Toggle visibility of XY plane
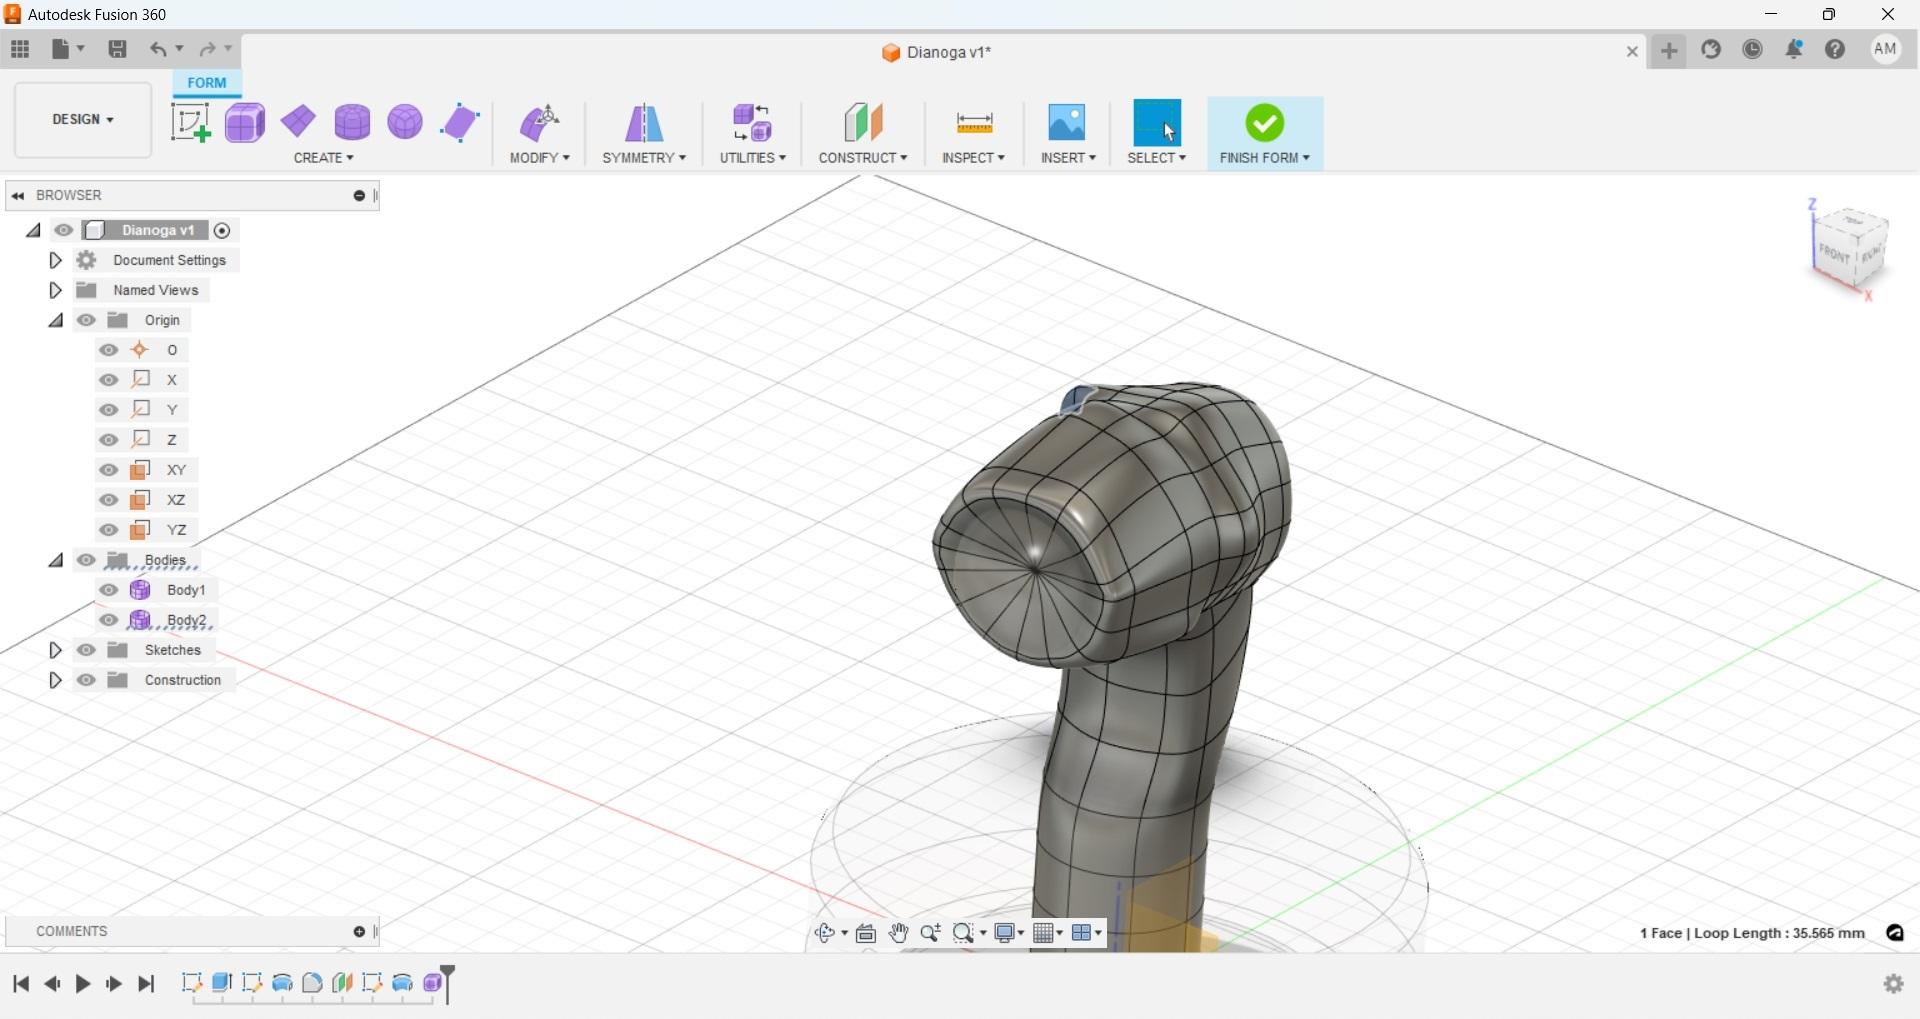The image size is (1920, 1019). [109, 470]
